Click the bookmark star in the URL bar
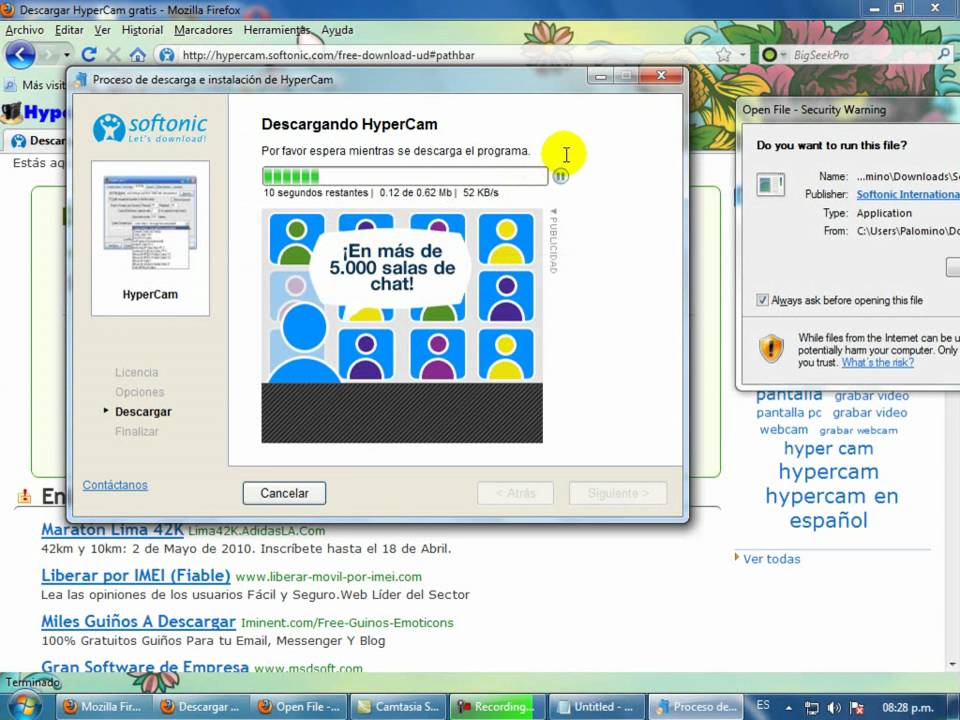Viewport: 960px width, 720px height. (724, 55)
